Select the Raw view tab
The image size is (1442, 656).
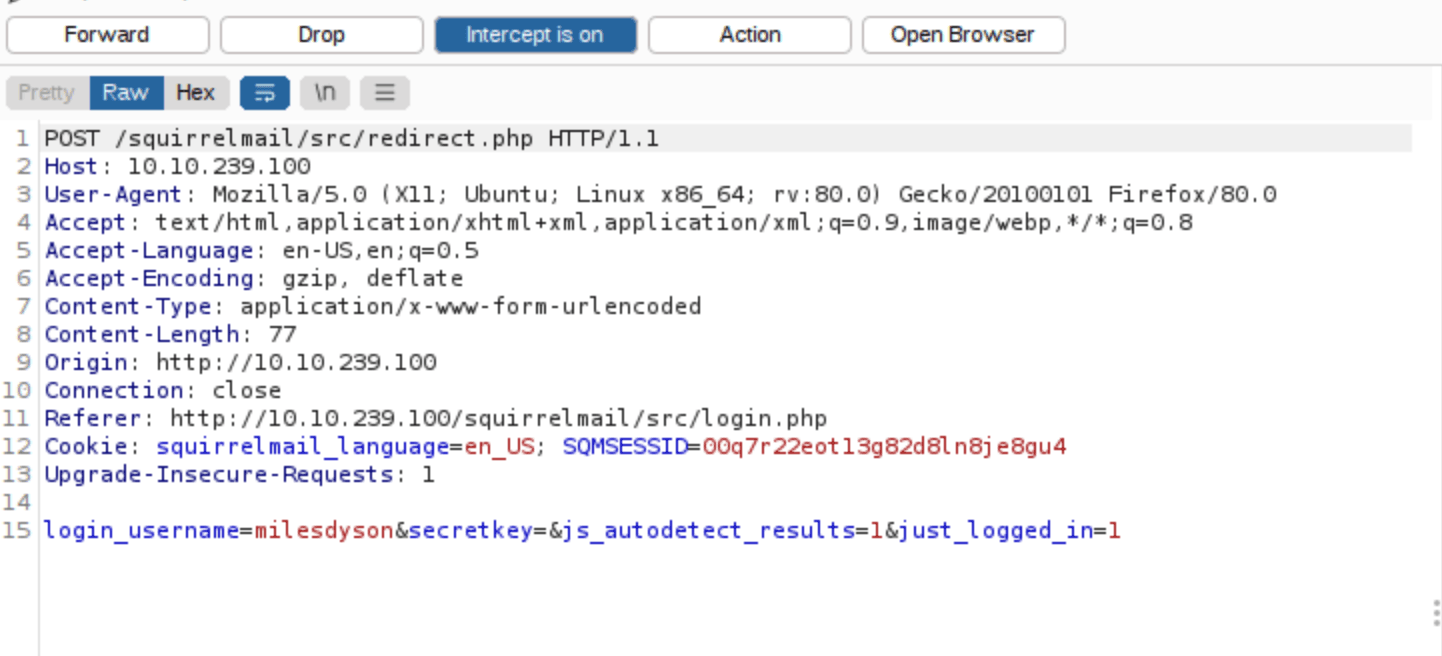125,92
